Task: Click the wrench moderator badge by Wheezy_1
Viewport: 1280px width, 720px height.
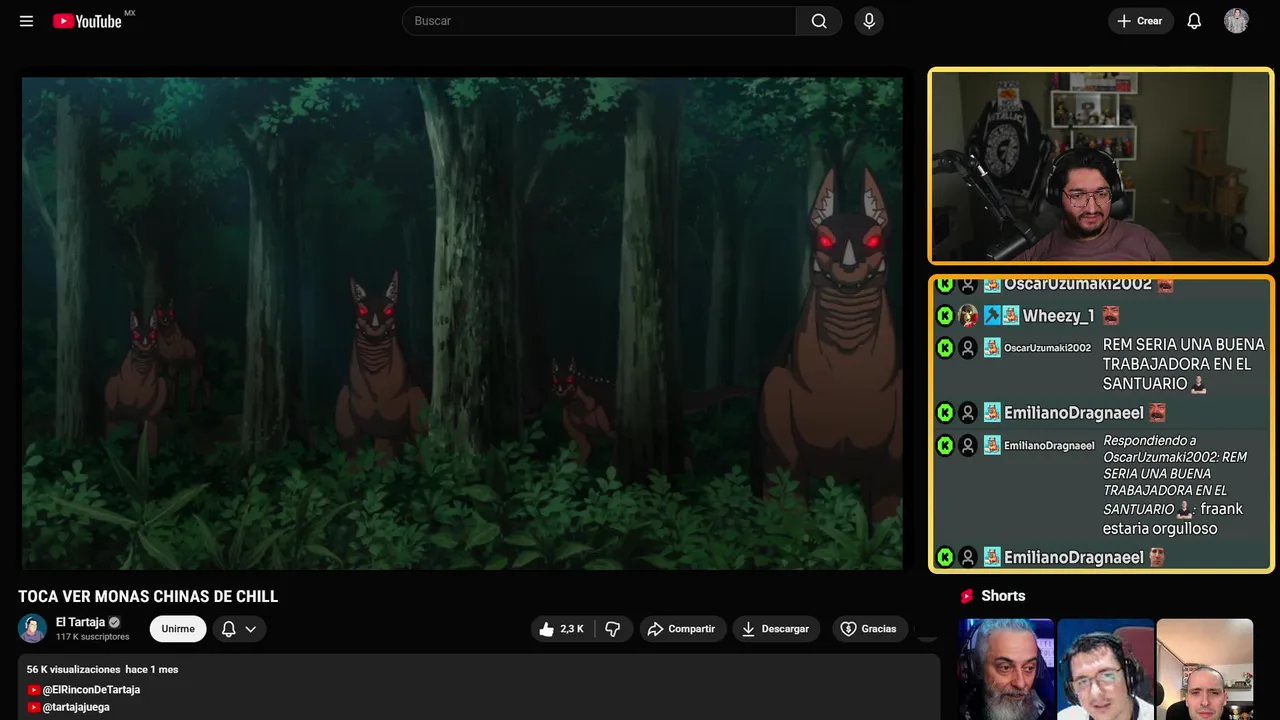Action: tap(992, 316)
